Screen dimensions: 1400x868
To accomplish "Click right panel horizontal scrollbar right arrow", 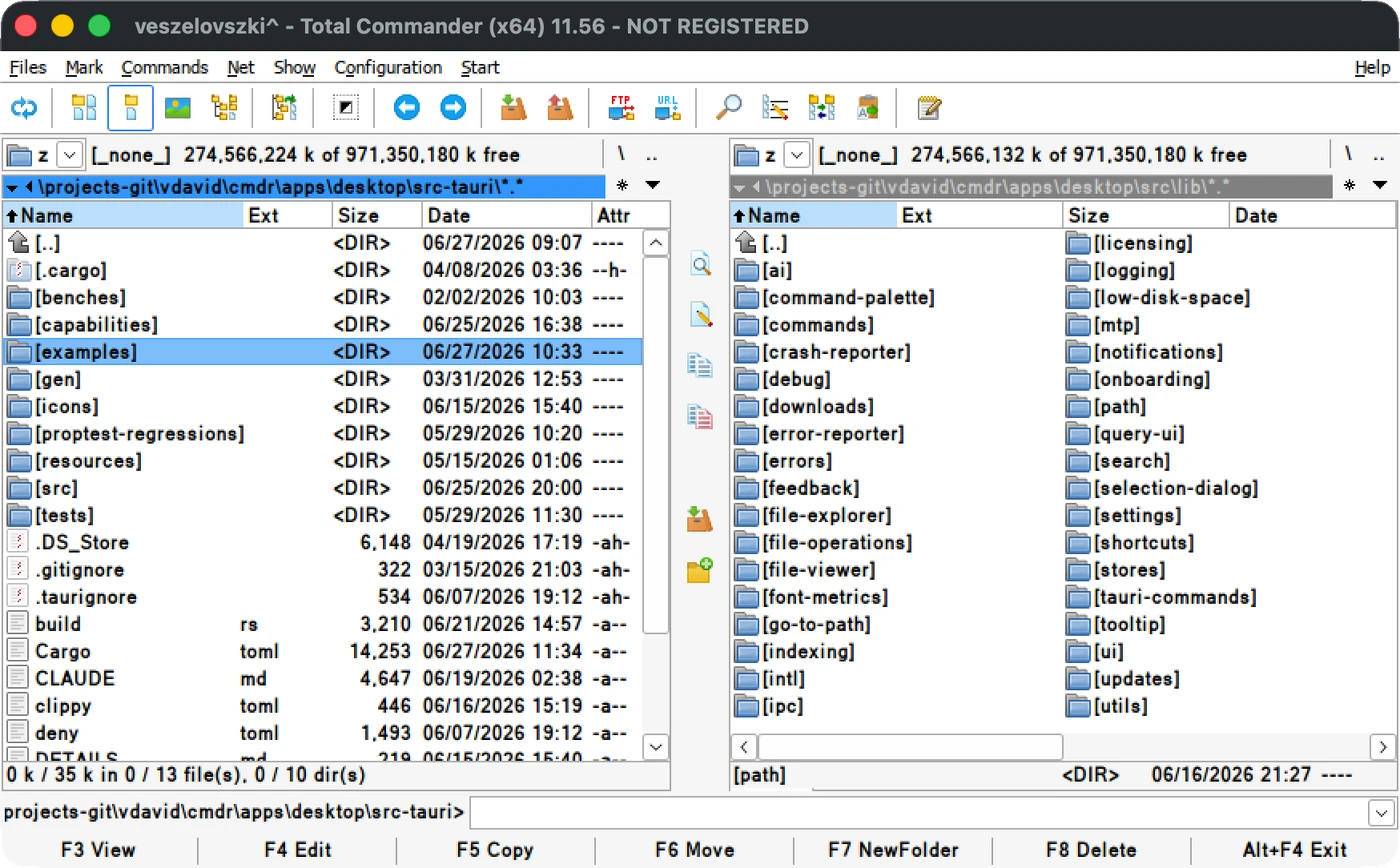I will [1383, 746].
